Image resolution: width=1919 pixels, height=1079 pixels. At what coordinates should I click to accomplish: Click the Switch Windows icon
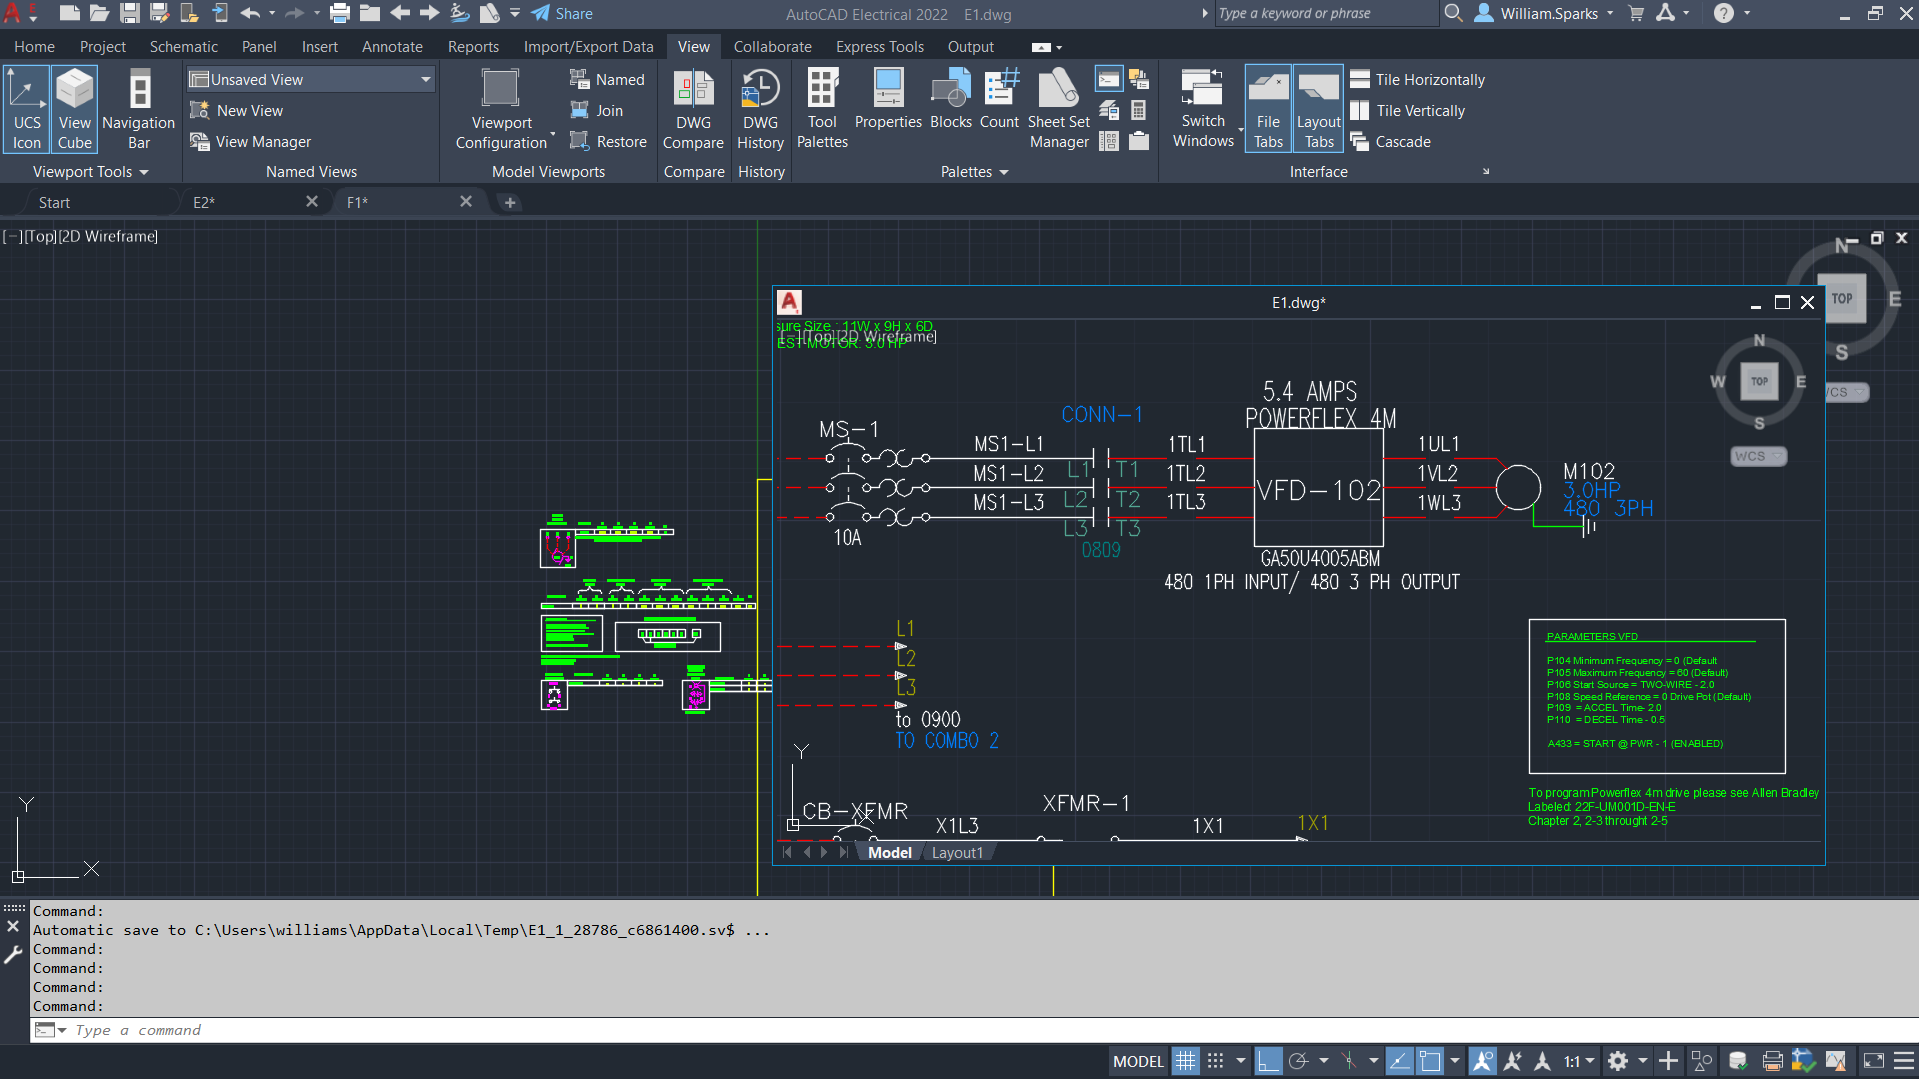[x=1202, y=88]
